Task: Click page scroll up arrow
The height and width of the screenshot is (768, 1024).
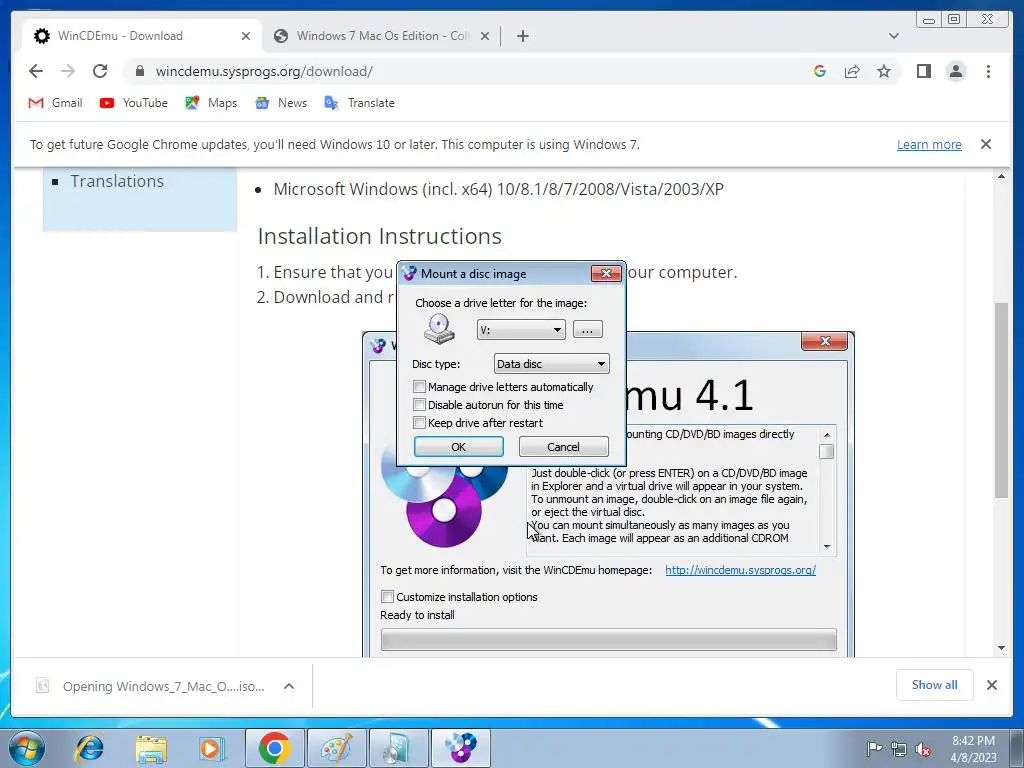Action: pyautogui.click(x=1001, y=176)
